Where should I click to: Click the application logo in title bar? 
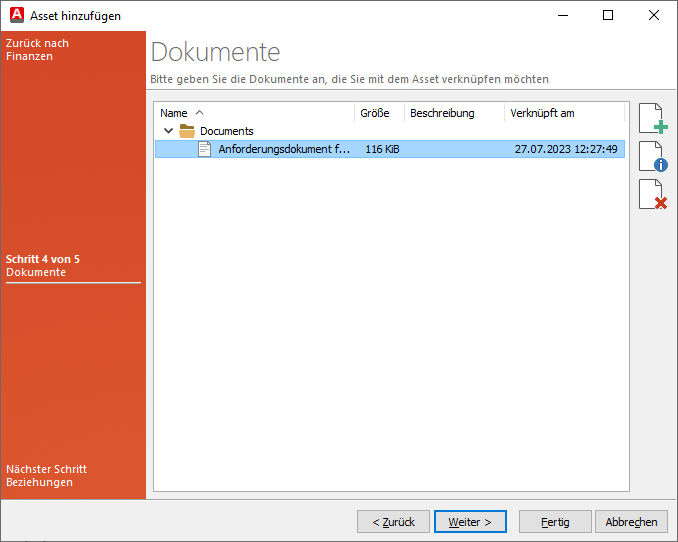pos(17,15)
